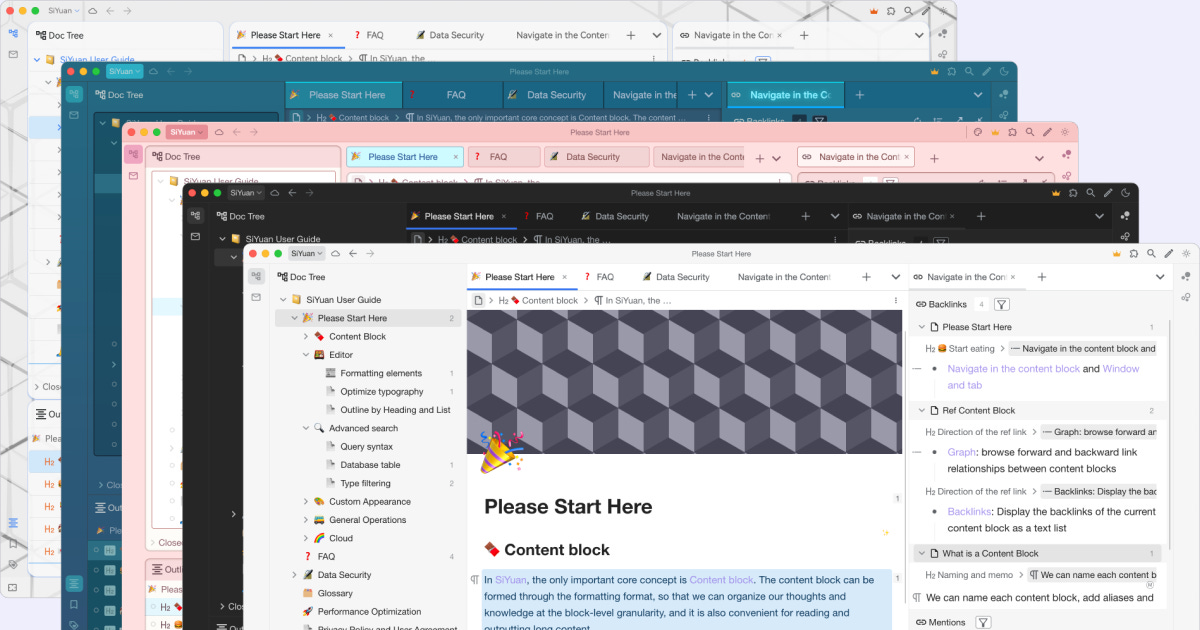Collapse the SiYuan User Guide notebook in front tree

point(283,300)
